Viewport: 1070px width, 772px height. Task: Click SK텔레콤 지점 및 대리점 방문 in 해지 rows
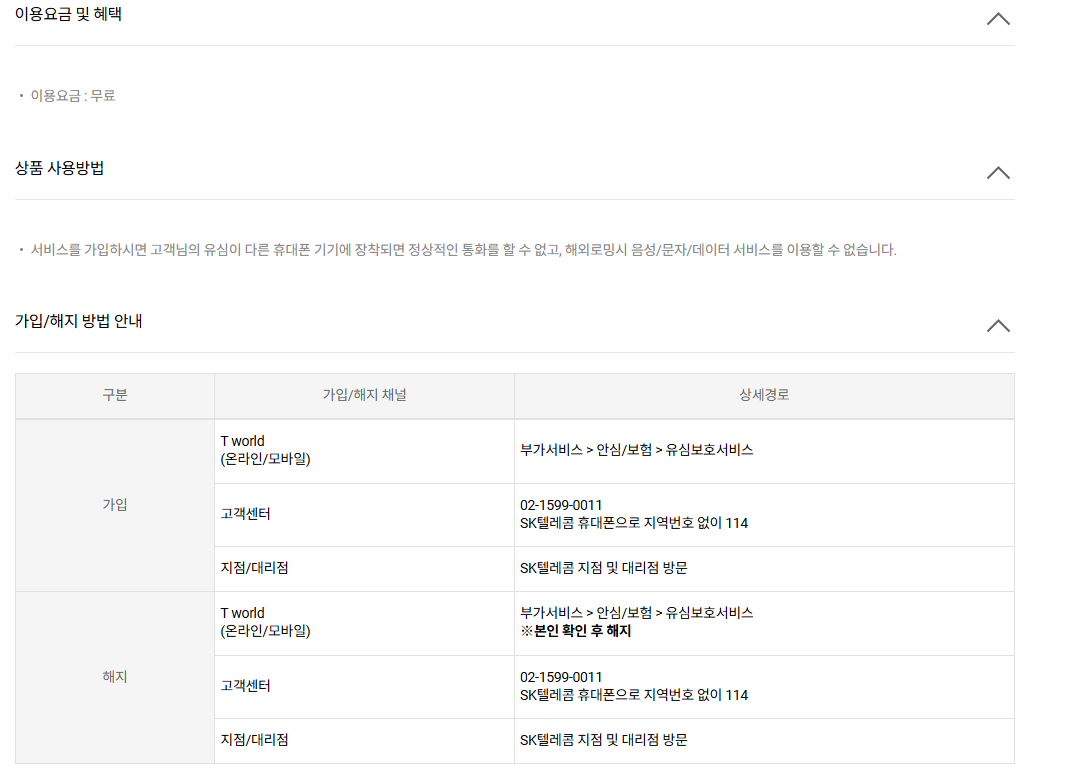click(x=604, y=740)
